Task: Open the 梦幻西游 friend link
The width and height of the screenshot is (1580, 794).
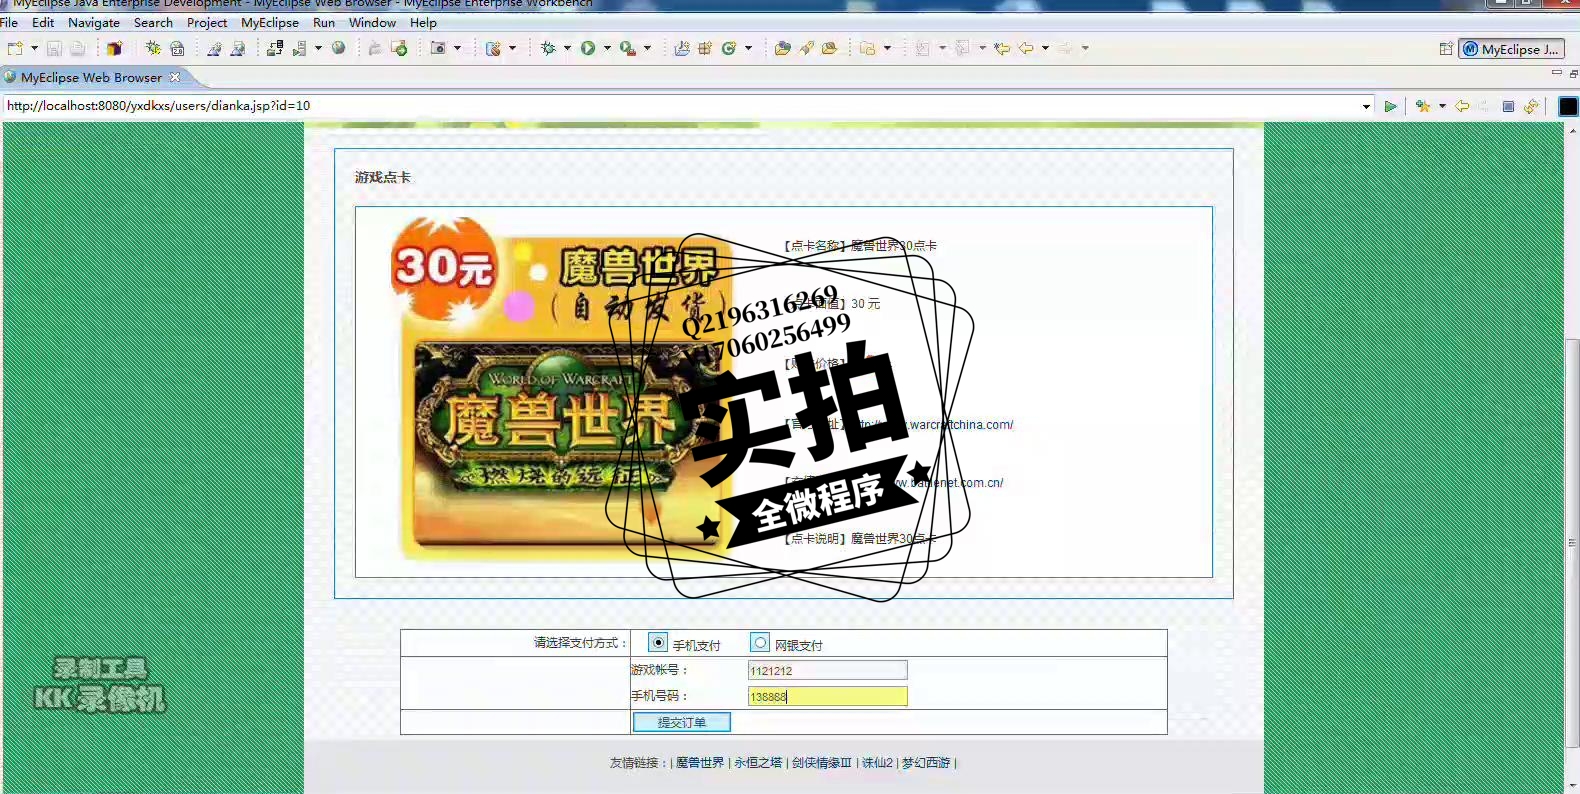Action: tap(926, 763)
